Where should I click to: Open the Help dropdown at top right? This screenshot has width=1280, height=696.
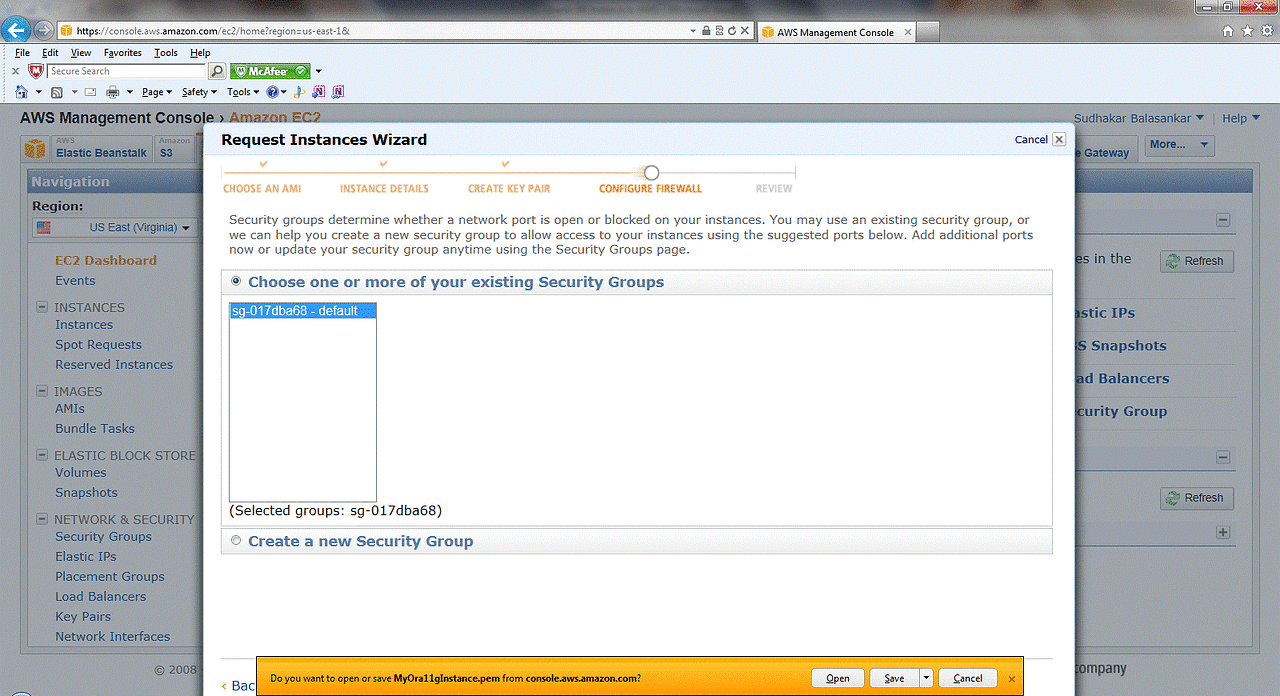1241,118
